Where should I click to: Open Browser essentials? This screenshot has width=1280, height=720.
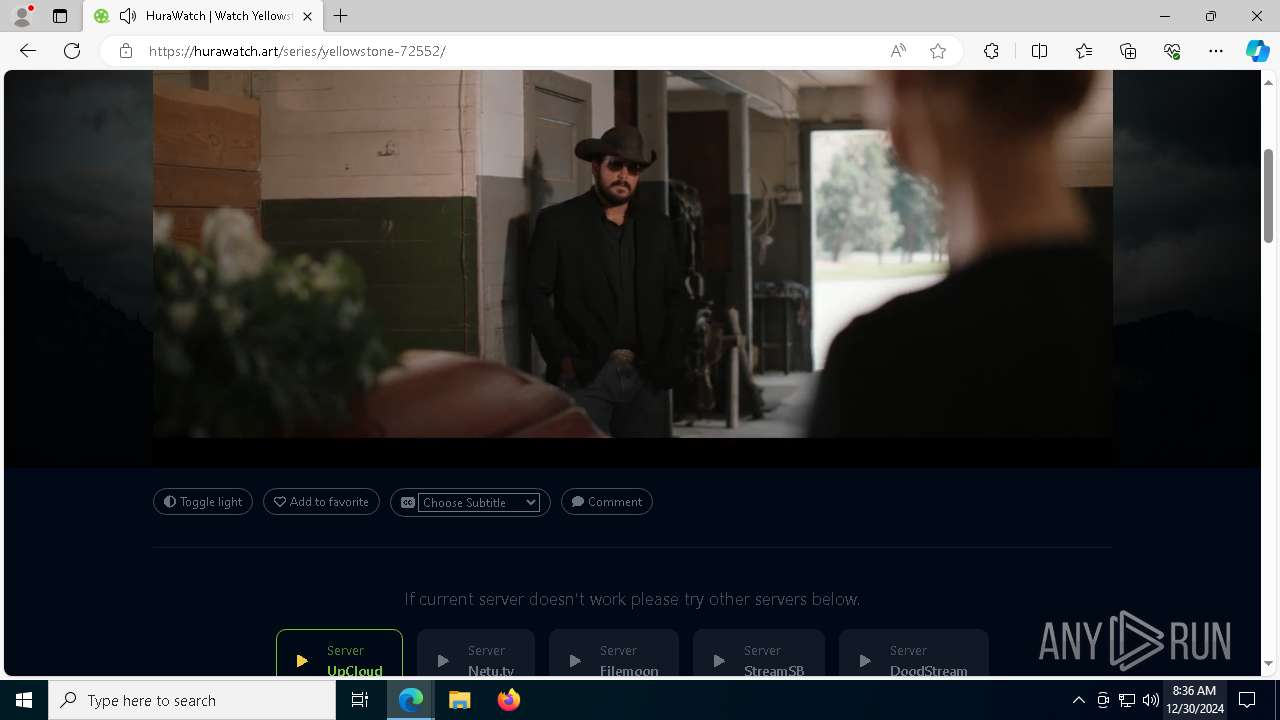click(1172, 51)
